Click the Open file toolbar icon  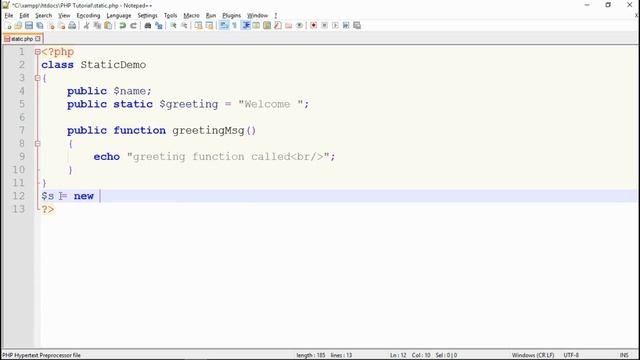(x=18, y=26)
